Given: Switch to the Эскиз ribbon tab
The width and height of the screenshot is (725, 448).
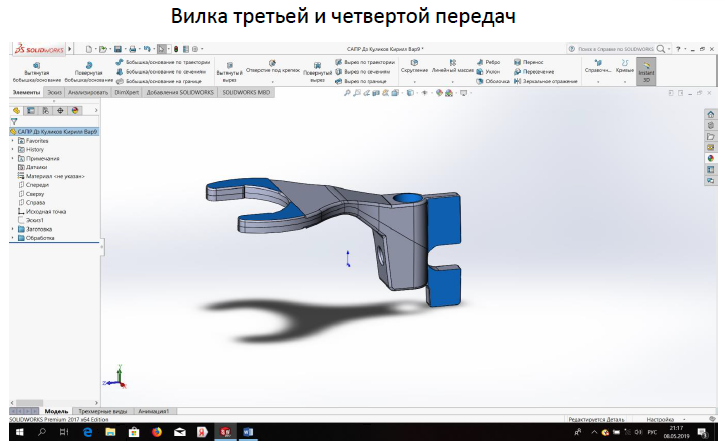Looking at the screenshot, I should pyautogui.click(x=53, y=92).
